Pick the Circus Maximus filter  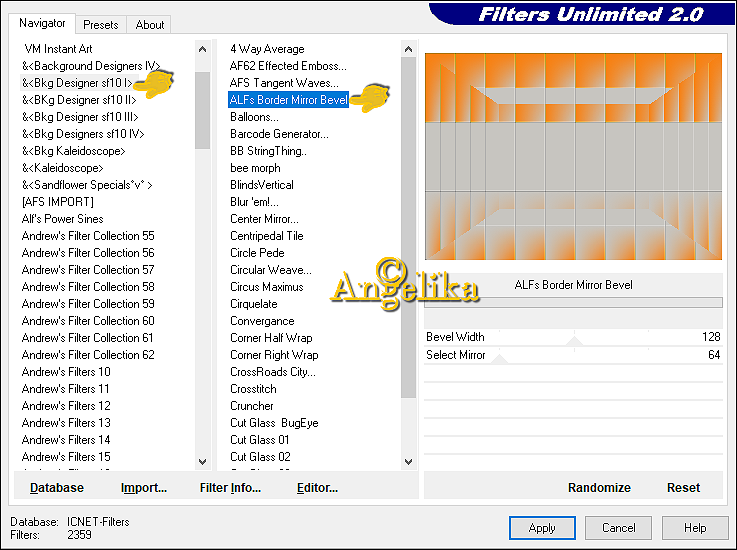[267, 287]
